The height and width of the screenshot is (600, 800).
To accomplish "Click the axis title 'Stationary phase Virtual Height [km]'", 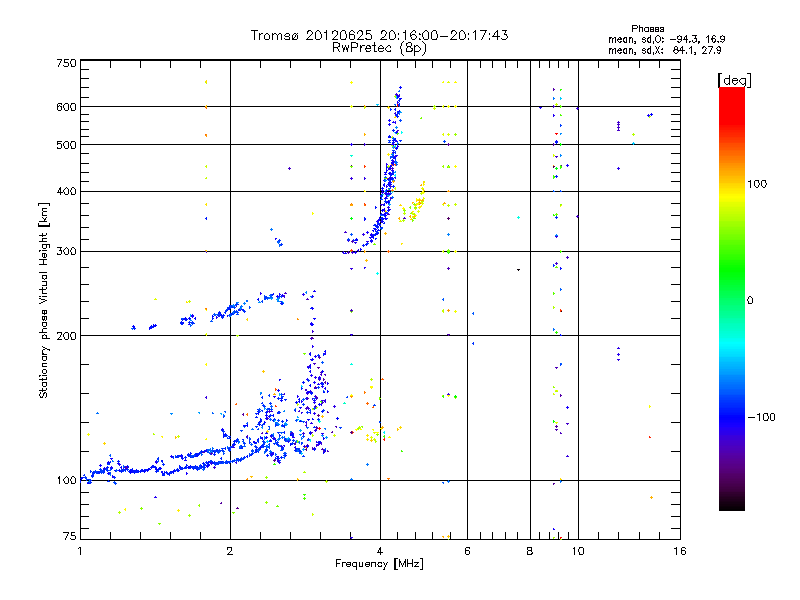I will coord(44,300).
